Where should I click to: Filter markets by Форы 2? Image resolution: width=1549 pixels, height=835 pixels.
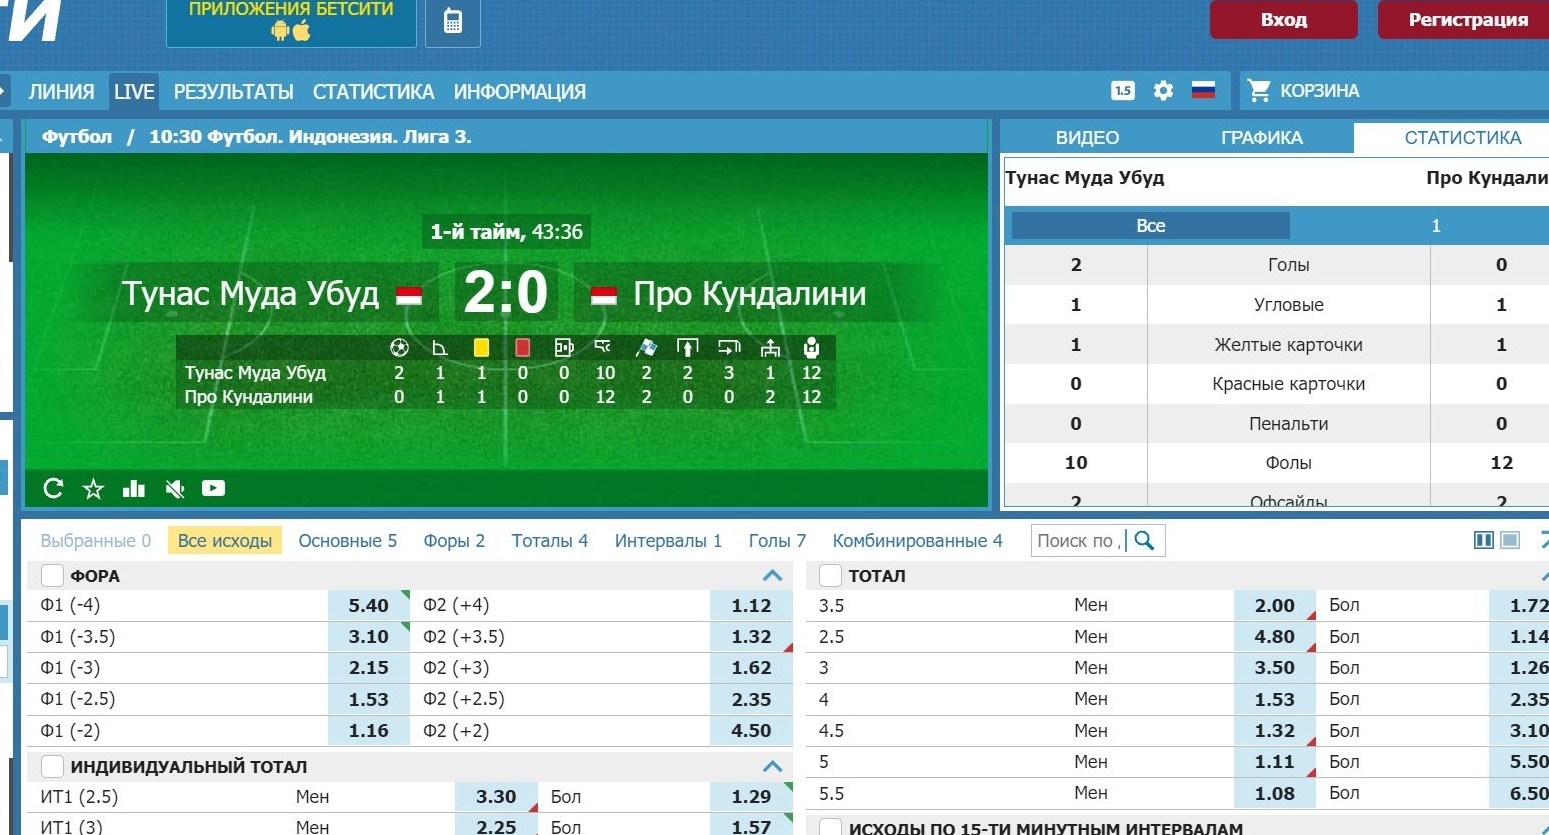[x=454, y=541]
